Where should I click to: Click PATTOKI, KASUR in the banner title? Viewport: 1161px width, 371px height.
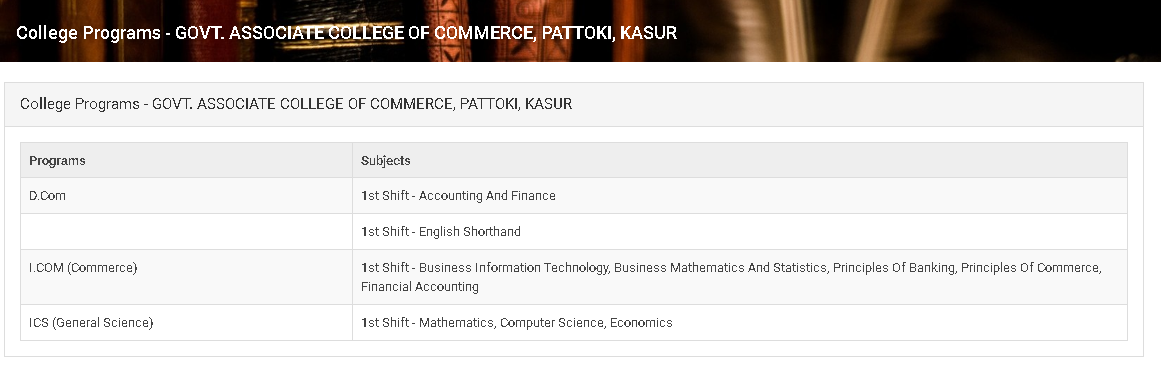coord(609,33)
